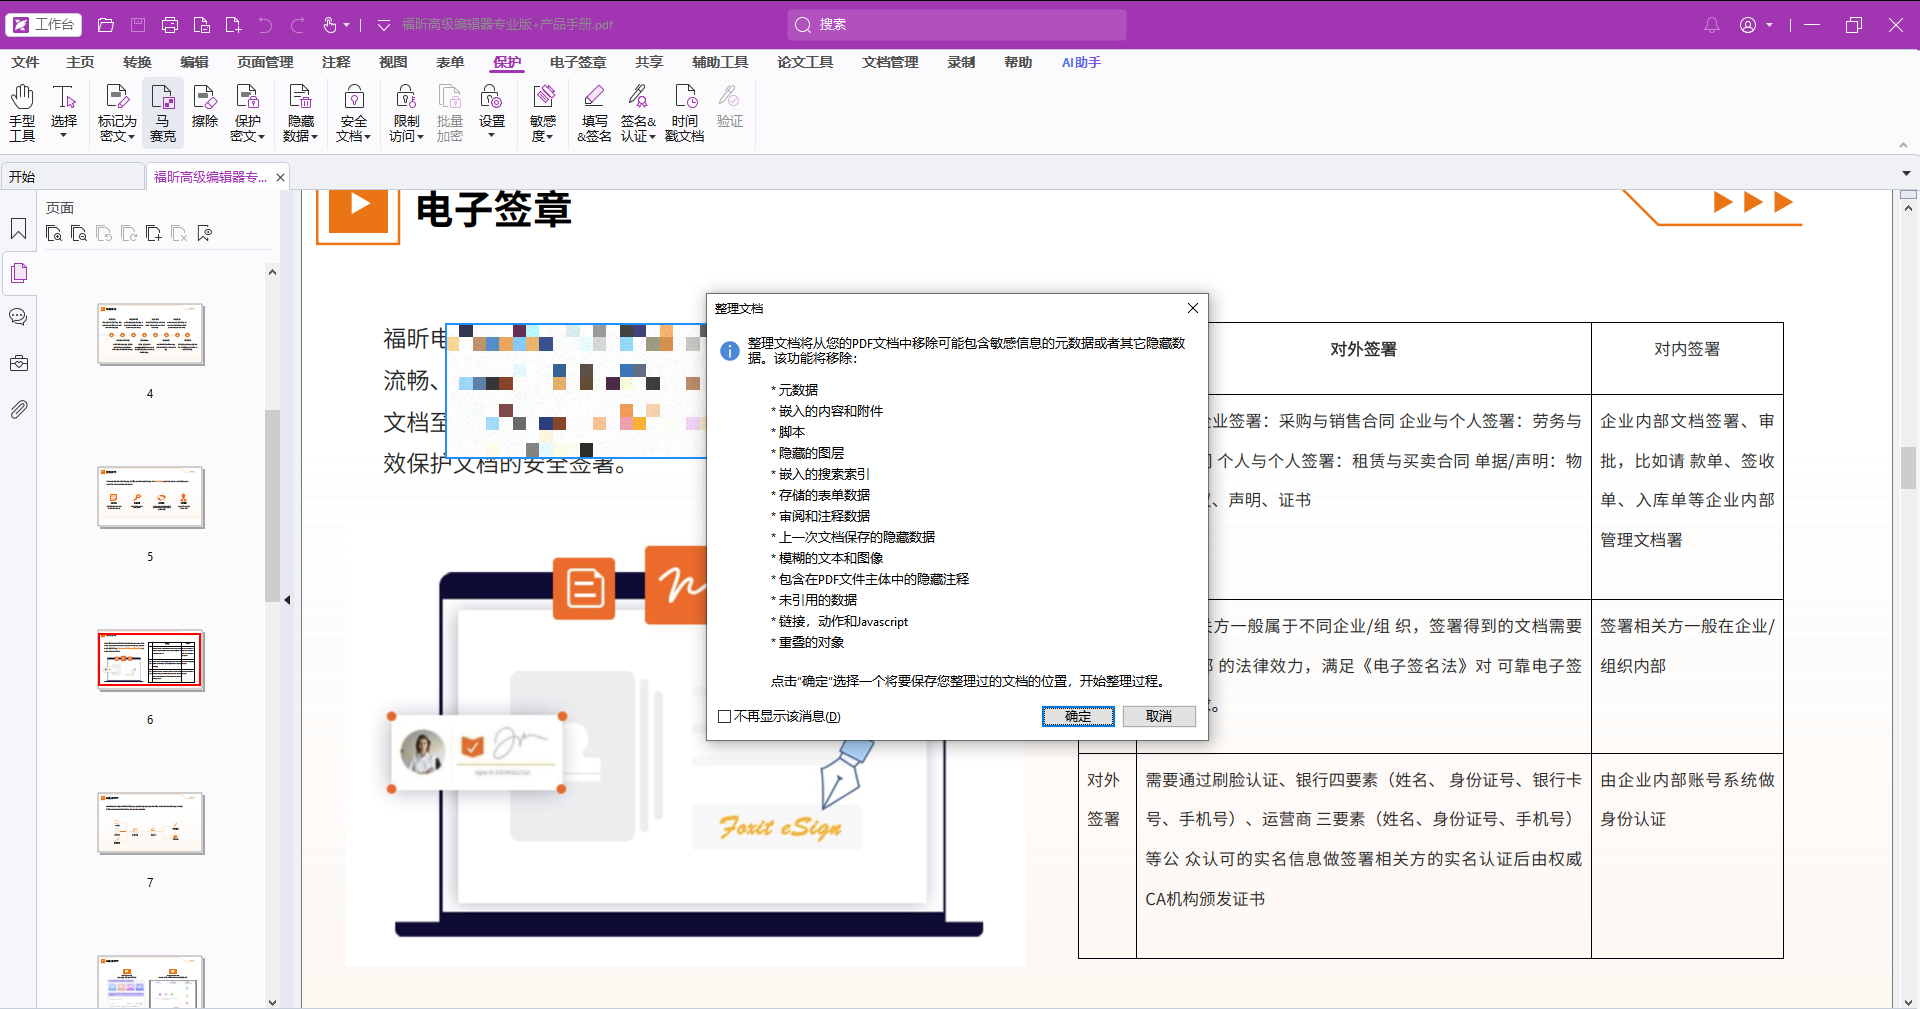
Task: Expand the 标记为密文 dropdown
Action: coord(117,112)
